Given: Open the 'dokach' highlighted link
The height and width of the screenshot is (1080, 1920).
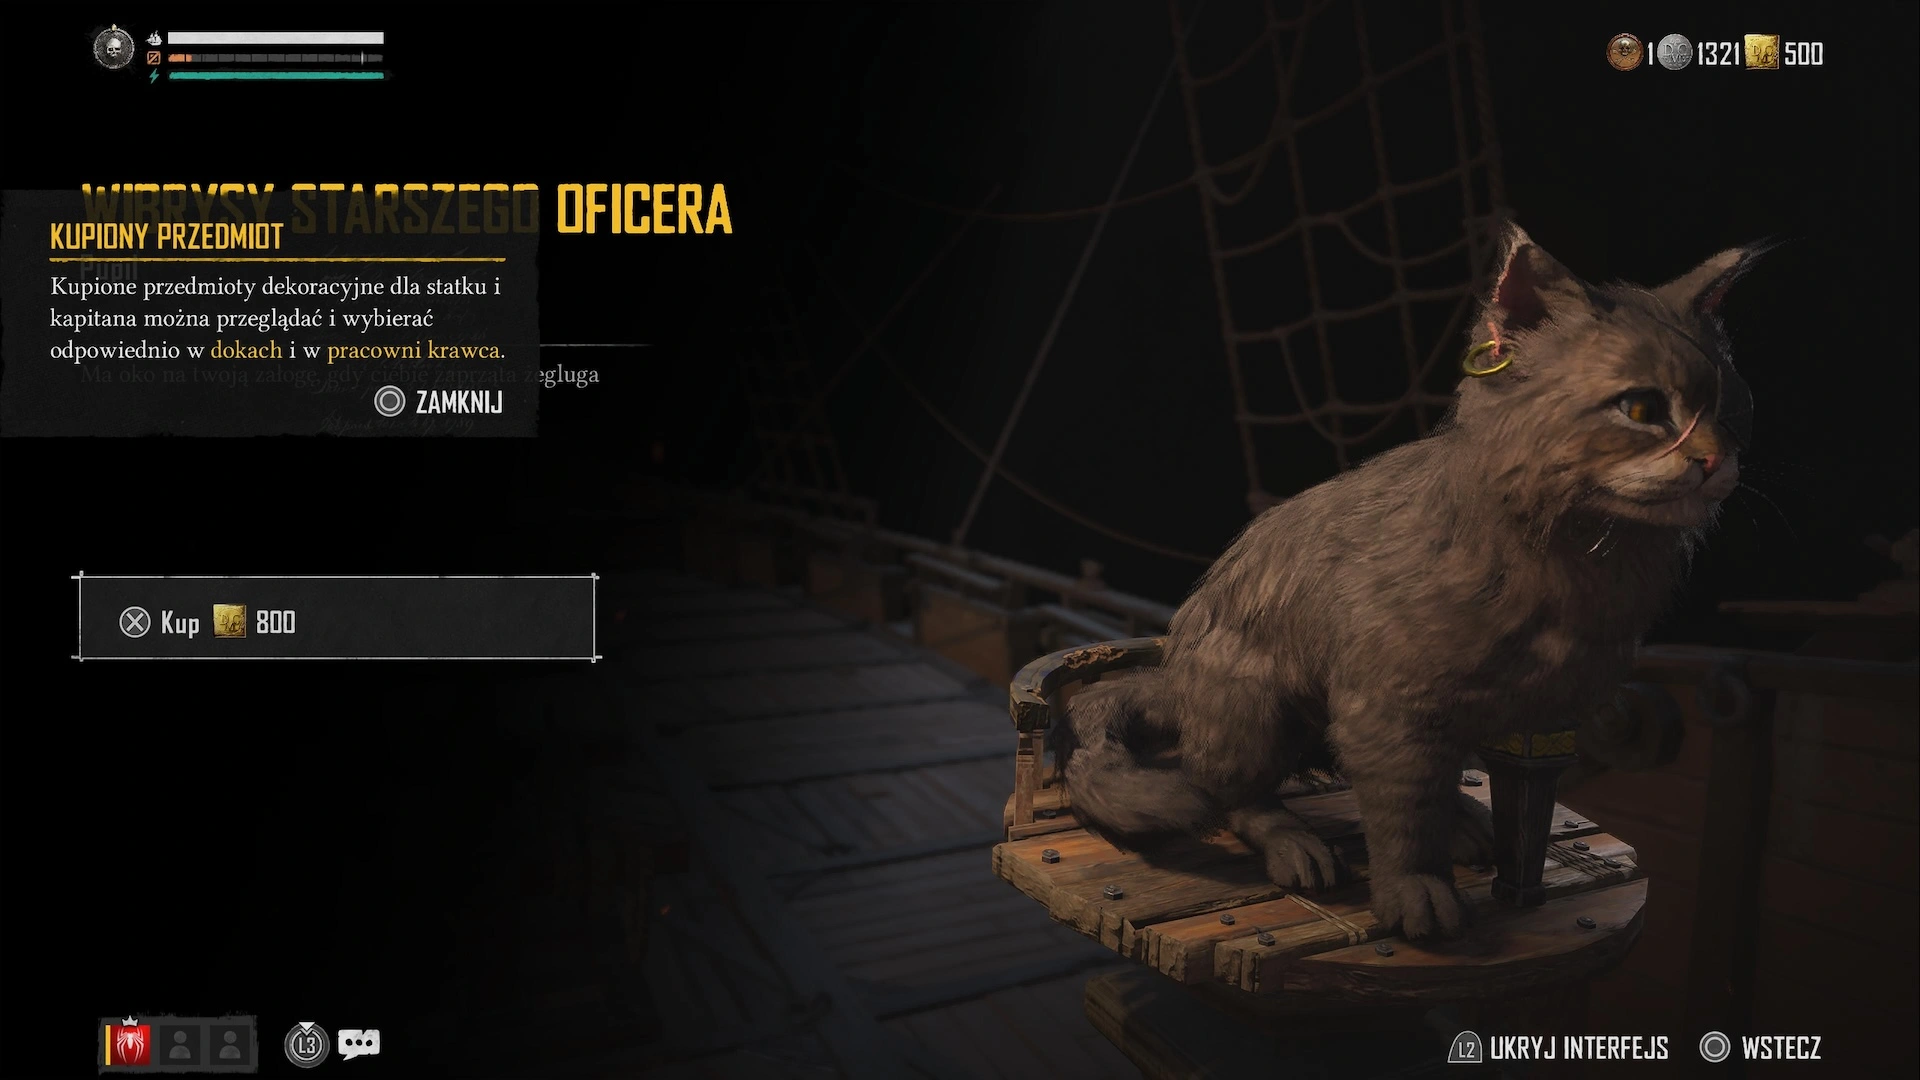Looking at the screenshot, I should (x=246, y=350).
